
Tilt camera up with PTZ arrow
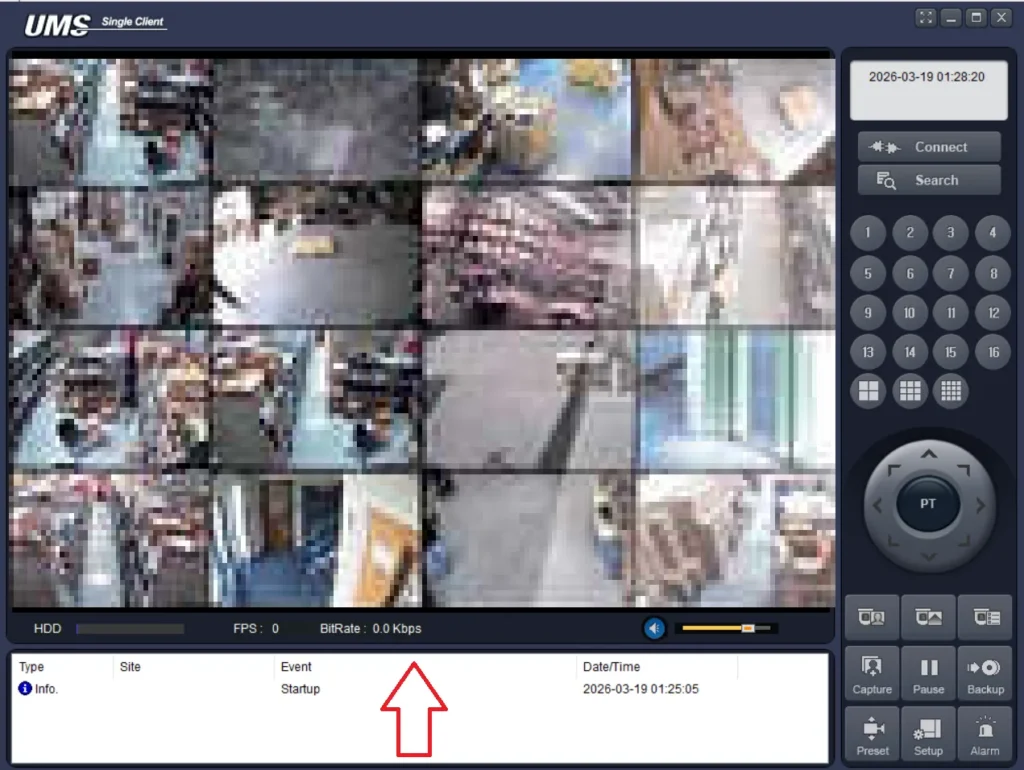point(928,455)
